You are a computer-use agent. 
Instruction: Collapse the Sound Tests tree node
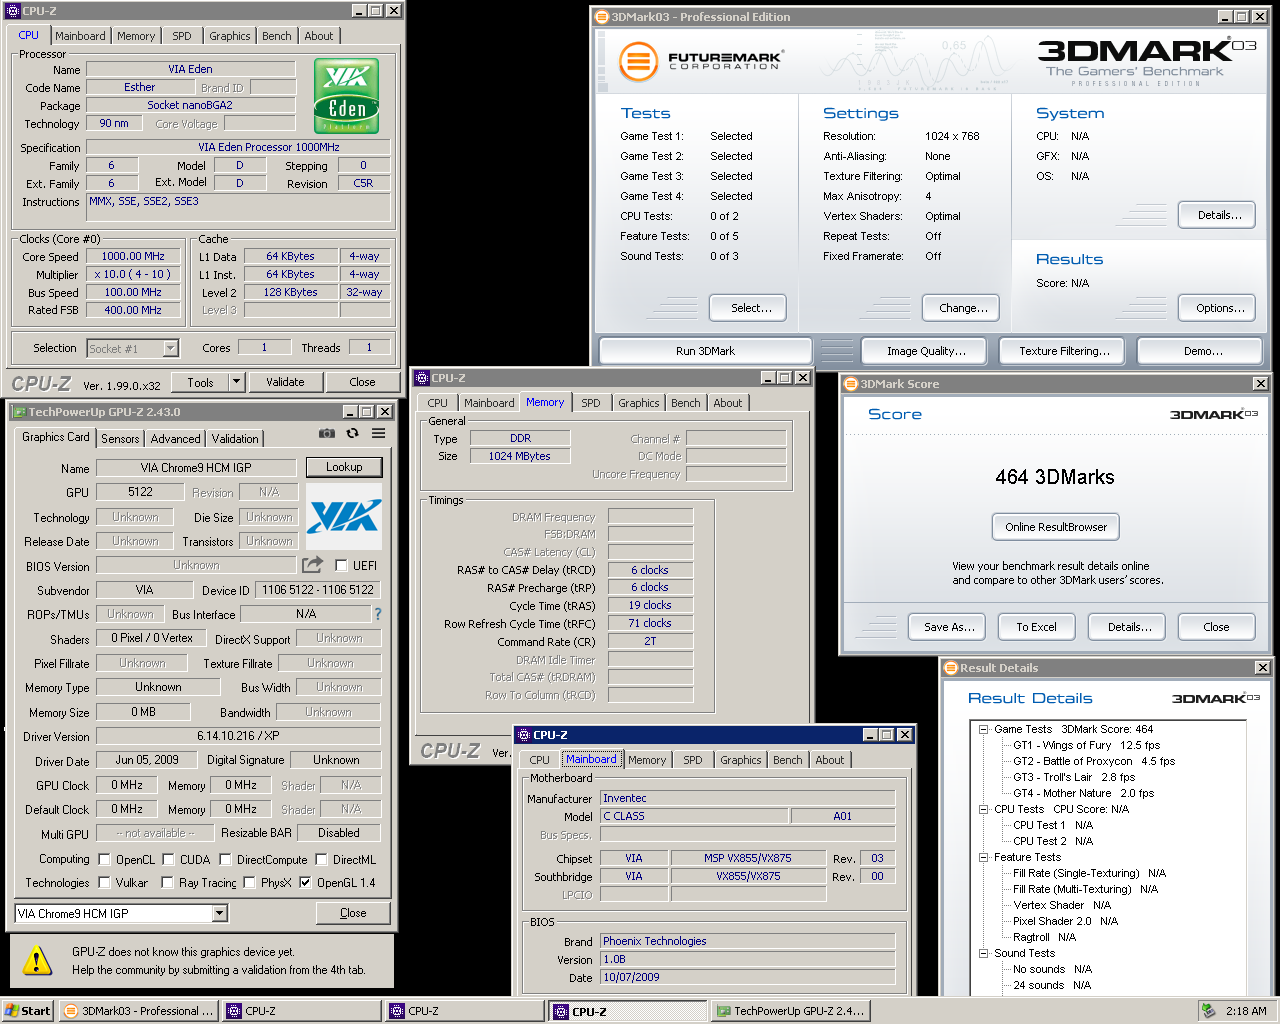pyautogui.click(x=983, y=953)
